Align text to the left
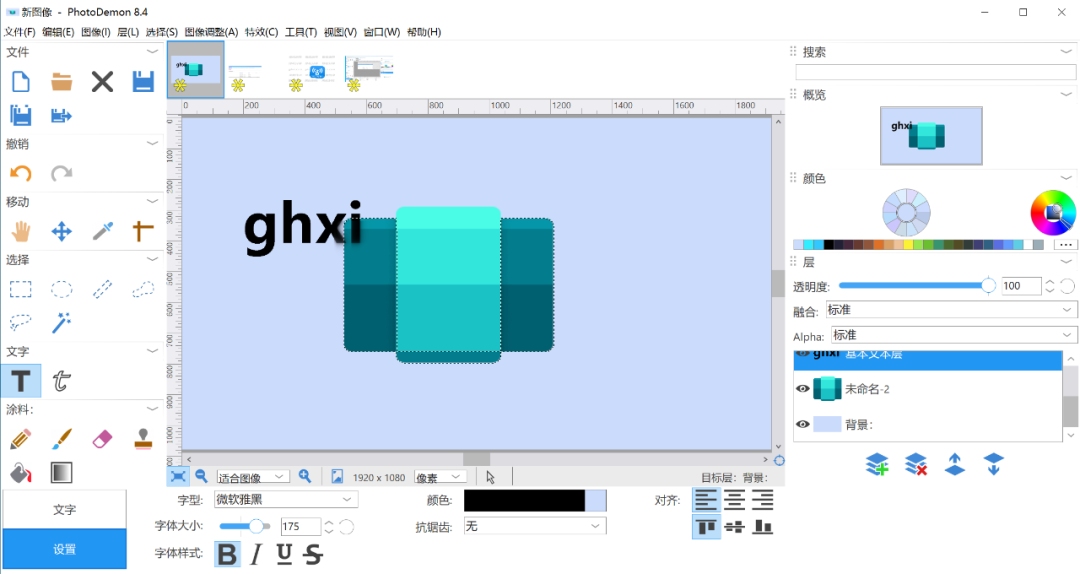The width and height of the screenshot is (1080, 574). coord(706,500)
